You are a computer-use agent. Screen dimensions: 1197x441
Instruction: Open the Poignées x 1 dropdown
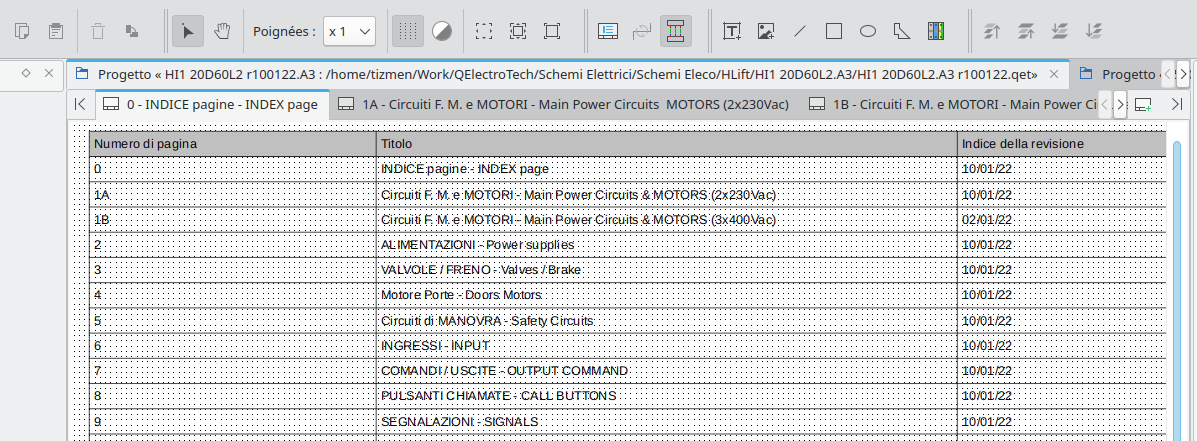click(350, 31)
